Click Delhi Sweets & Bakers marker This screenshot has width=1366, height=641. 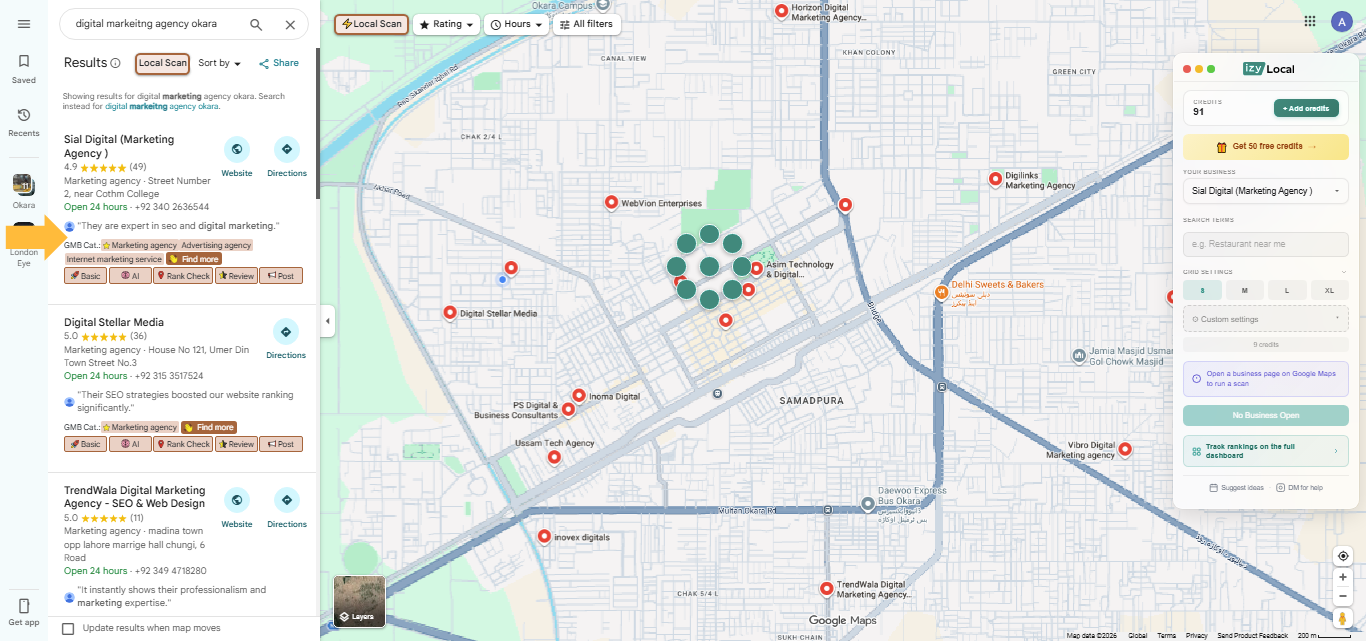point(940,292)
